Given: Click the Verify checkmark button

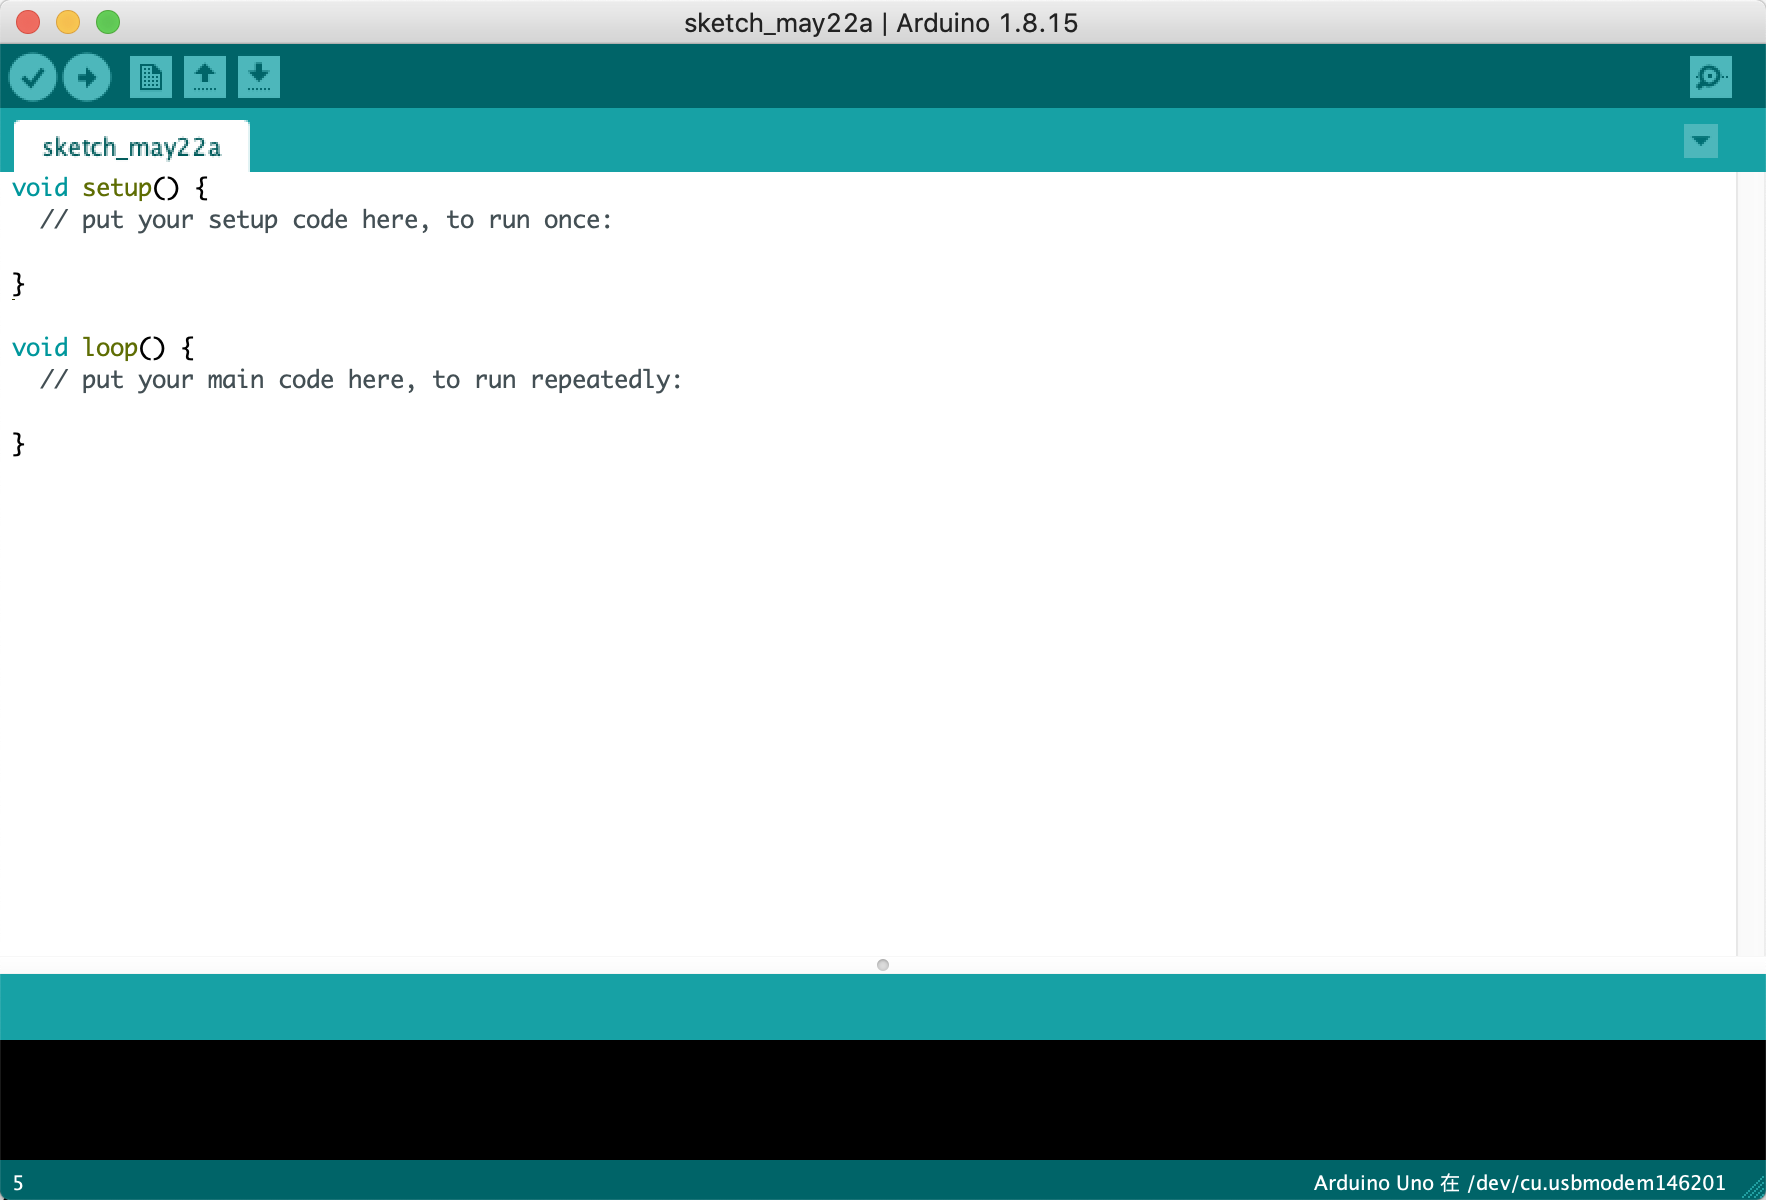Looking at the screenshot, I should point(33,77).
